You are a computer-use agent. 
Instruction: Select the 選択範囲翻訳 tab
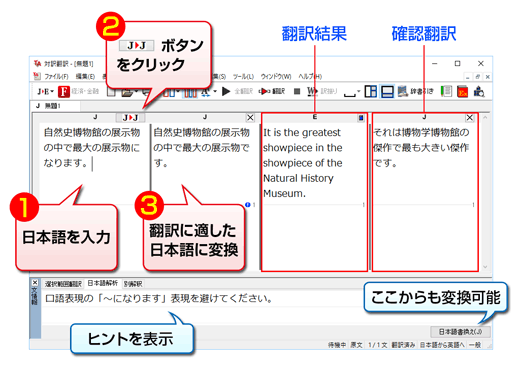63,284
